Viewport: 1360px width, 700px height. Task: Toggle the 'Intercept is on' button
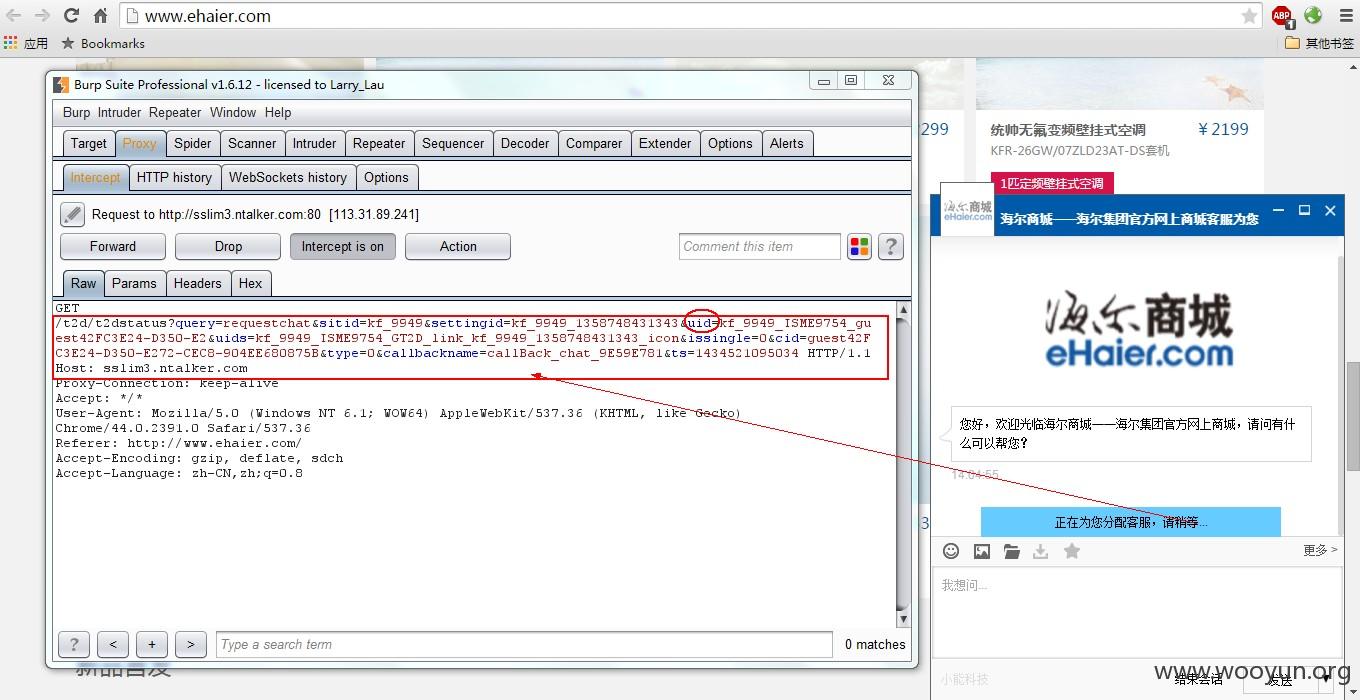coord(343,247)
